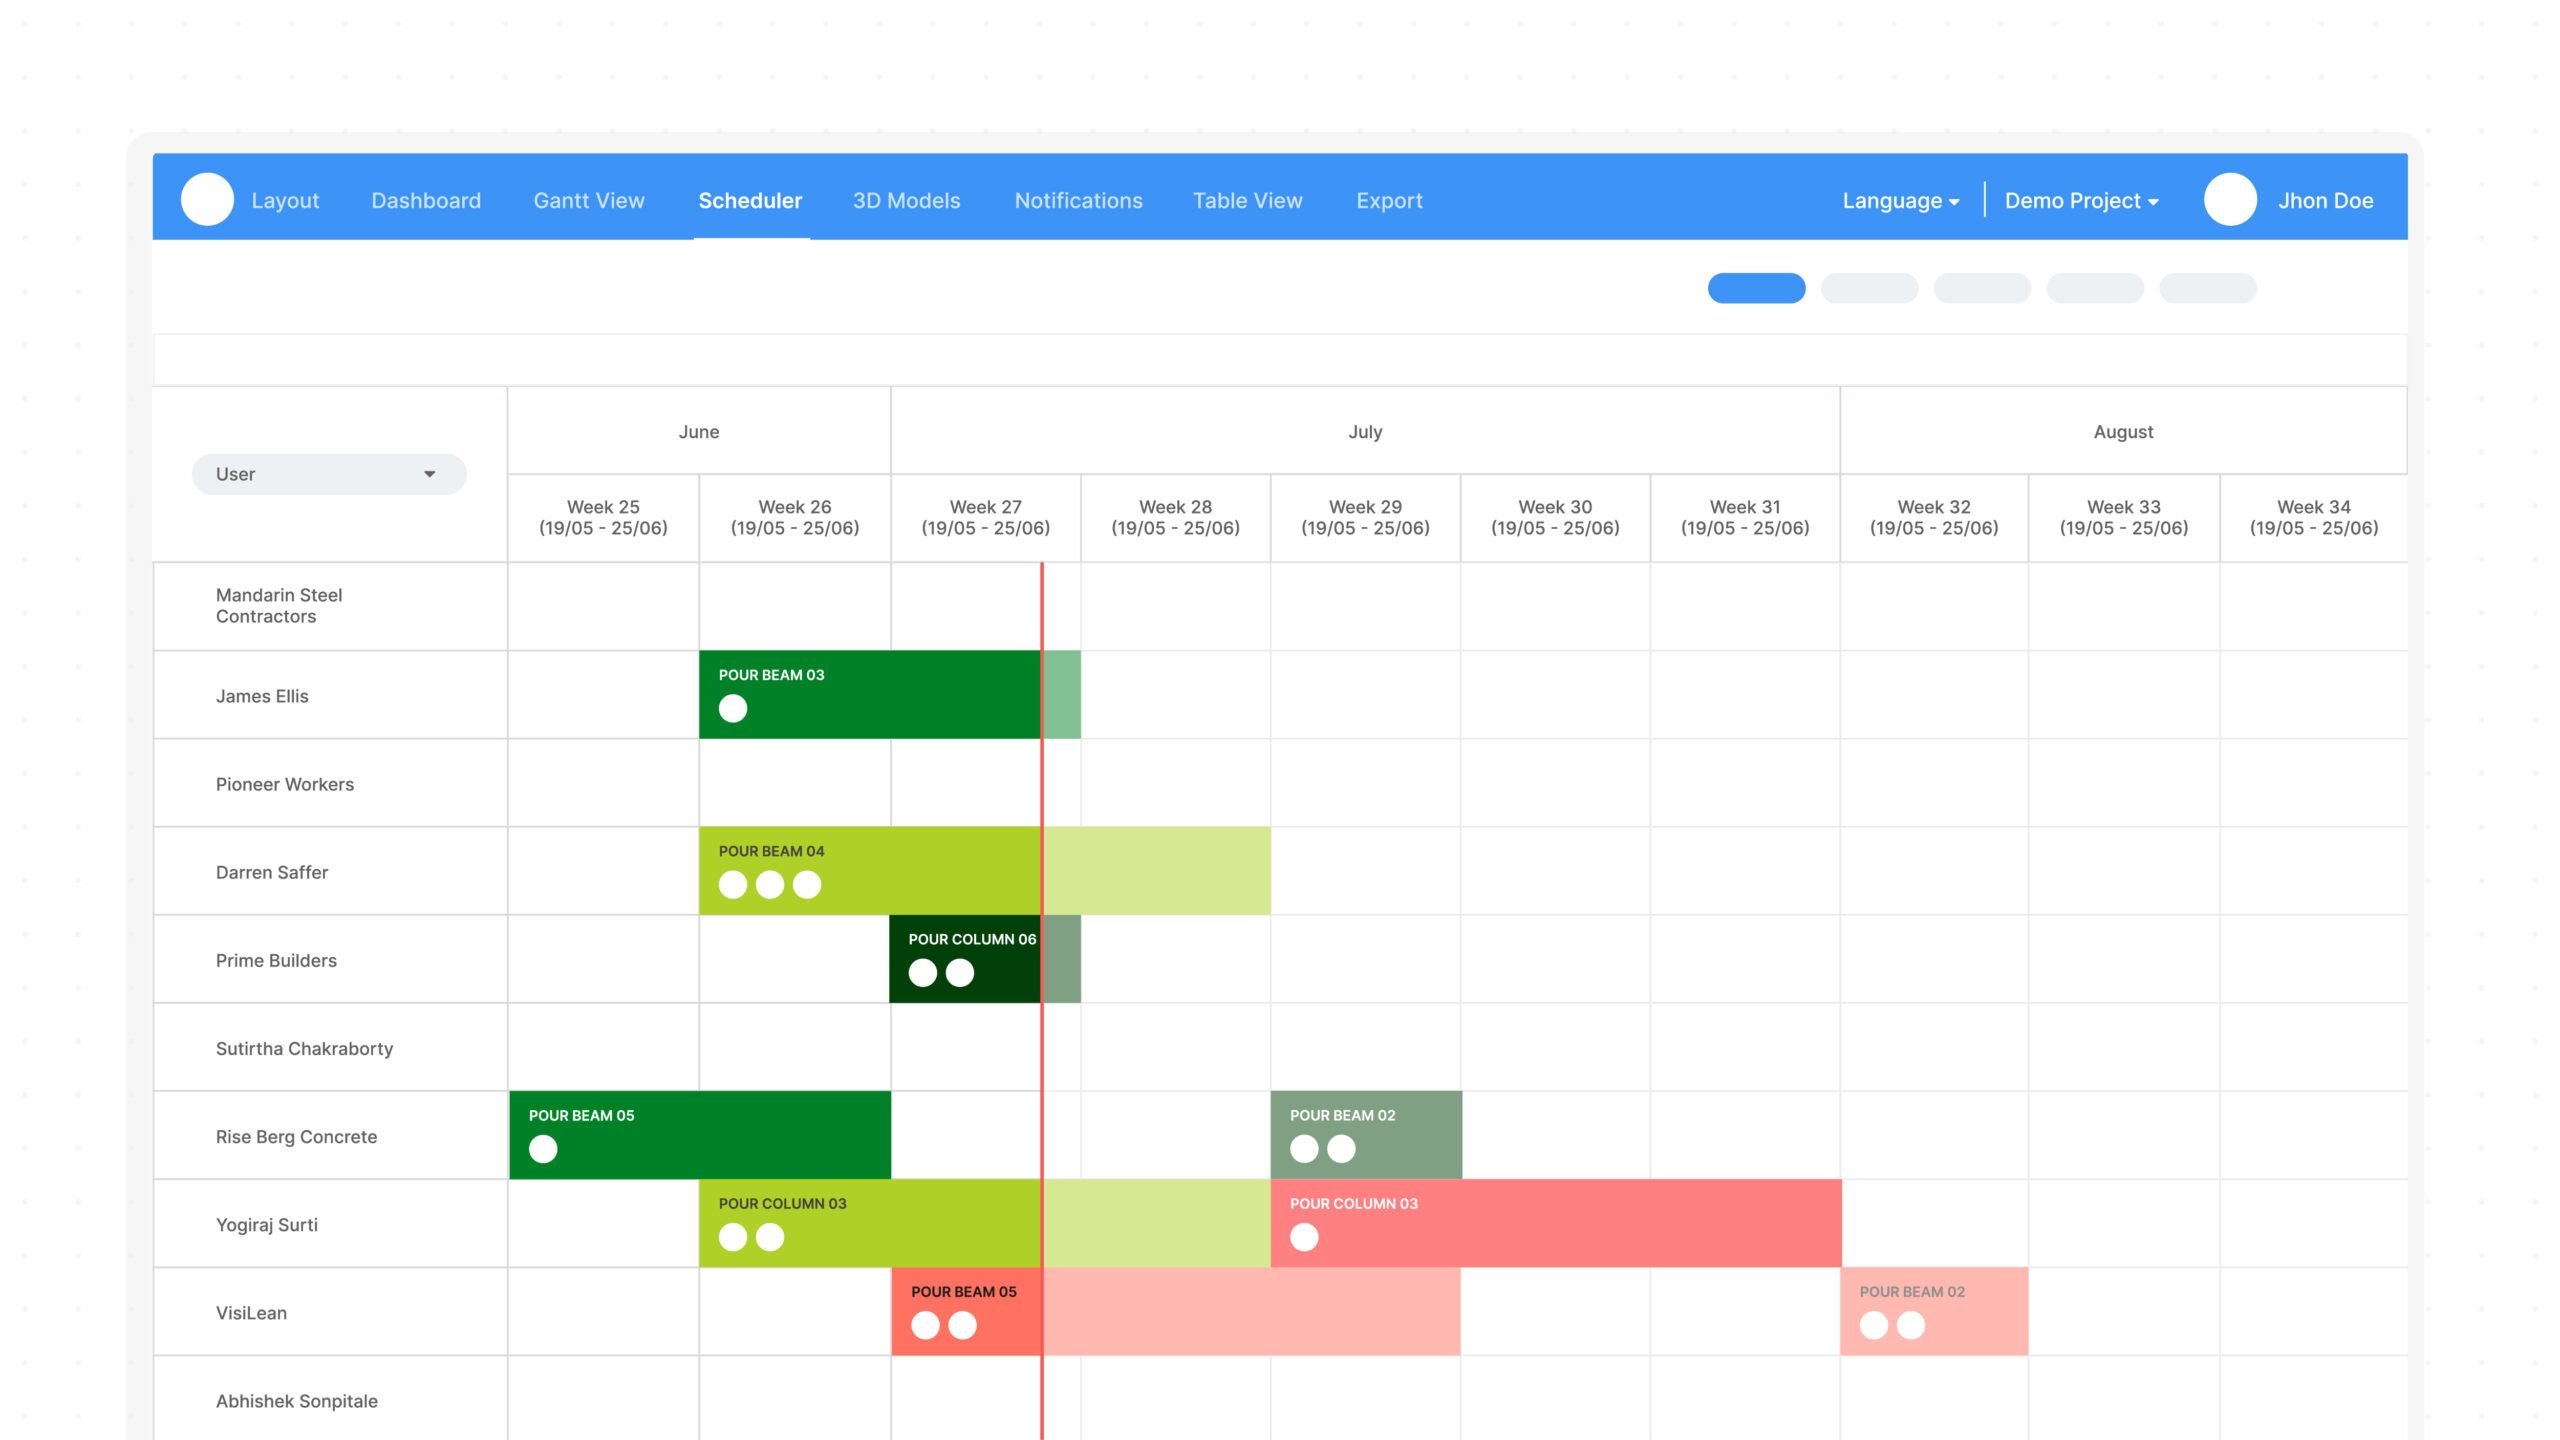Click Export in the navigation bar
The height and width of the screenshot is (1440, 2560).
(1389, 200)
